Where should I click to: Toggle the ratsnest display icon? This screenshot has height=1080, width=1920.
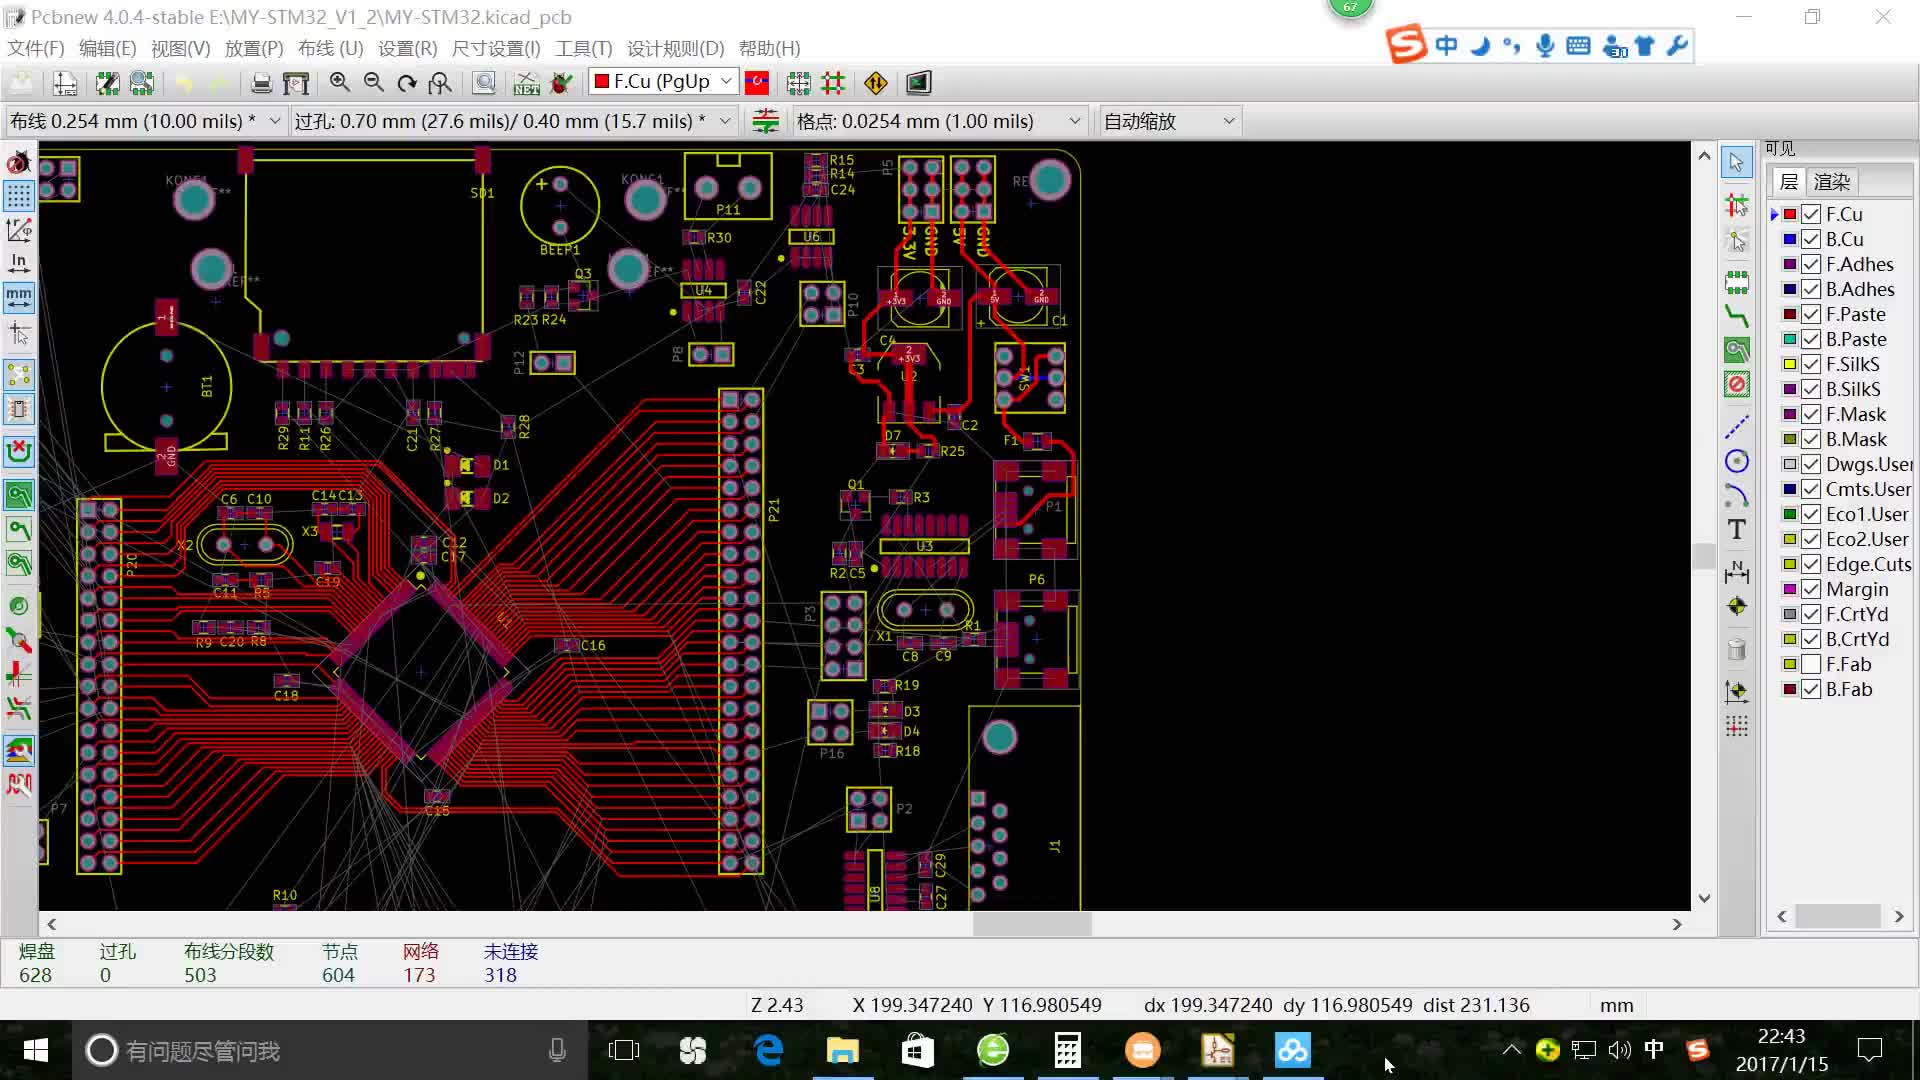tap(19, 375)
